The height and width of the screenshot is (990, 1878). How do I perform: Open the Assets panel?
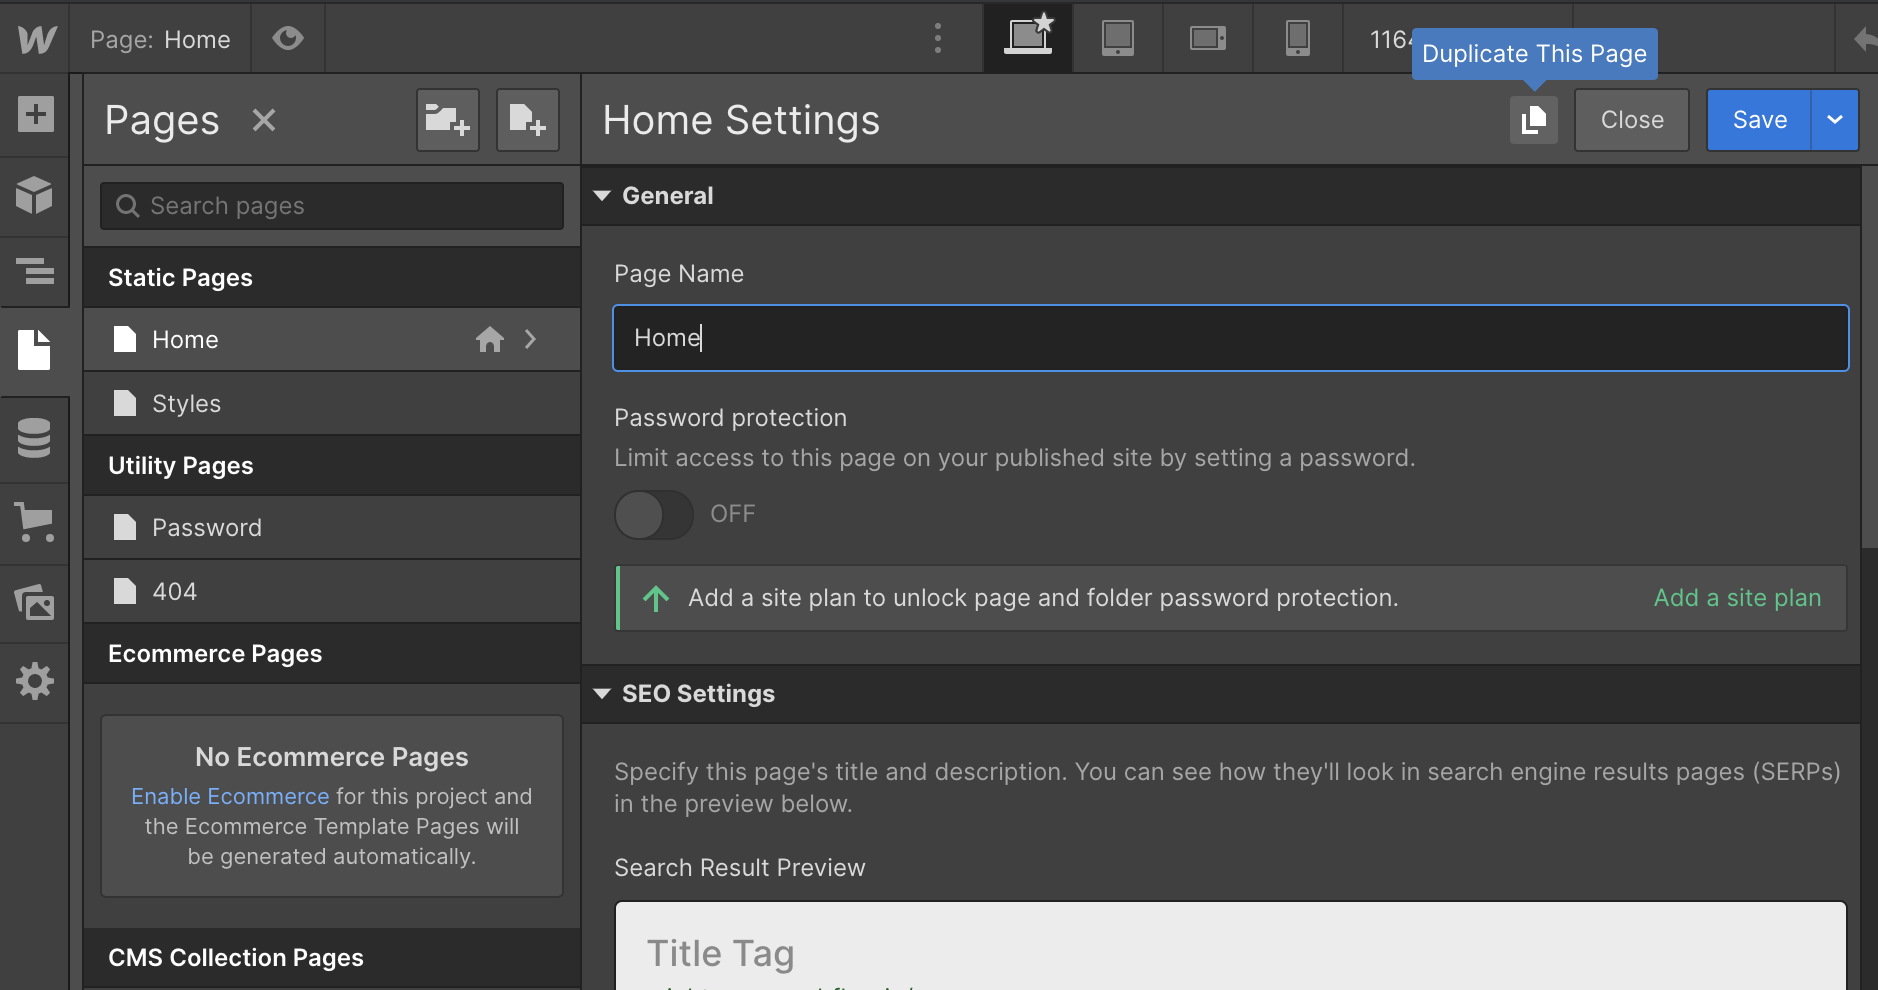[x=35, y=602]
